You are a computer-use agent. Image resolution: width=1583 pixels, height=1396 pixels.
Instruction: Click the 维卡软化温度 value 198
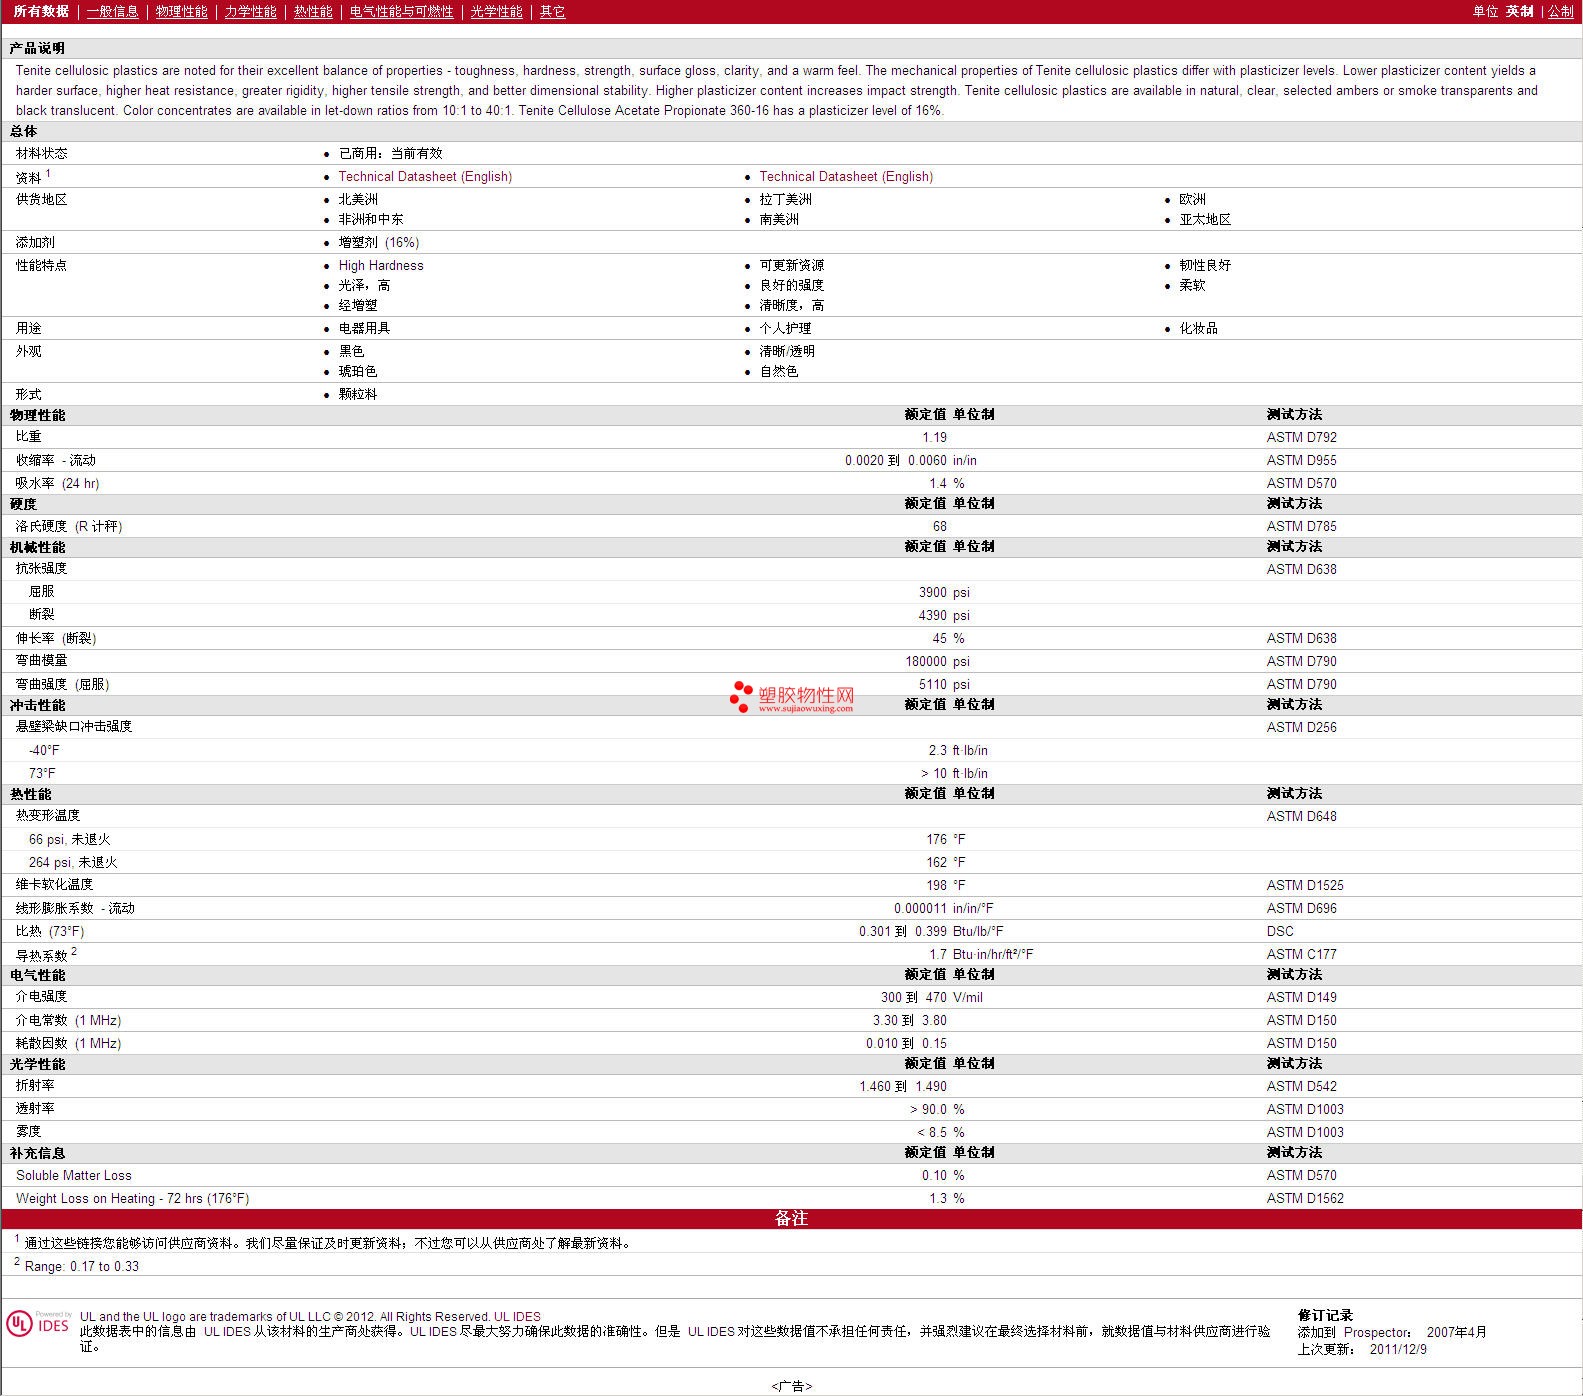(x=936, y=885)
